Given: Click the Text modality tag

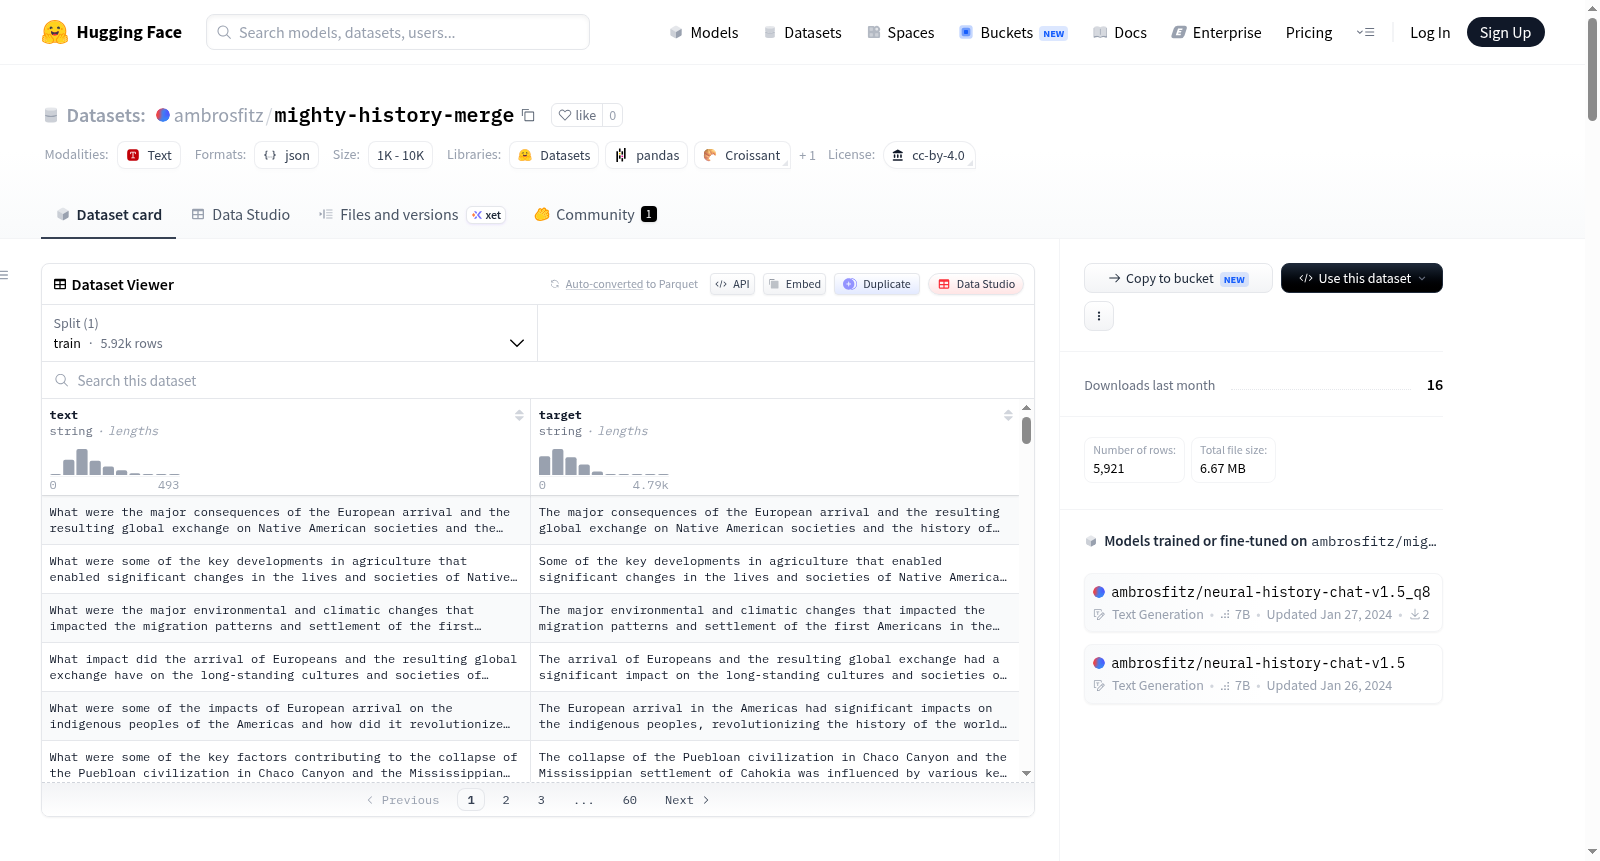Looking at the screenshot, I should (x=149, y=155).
